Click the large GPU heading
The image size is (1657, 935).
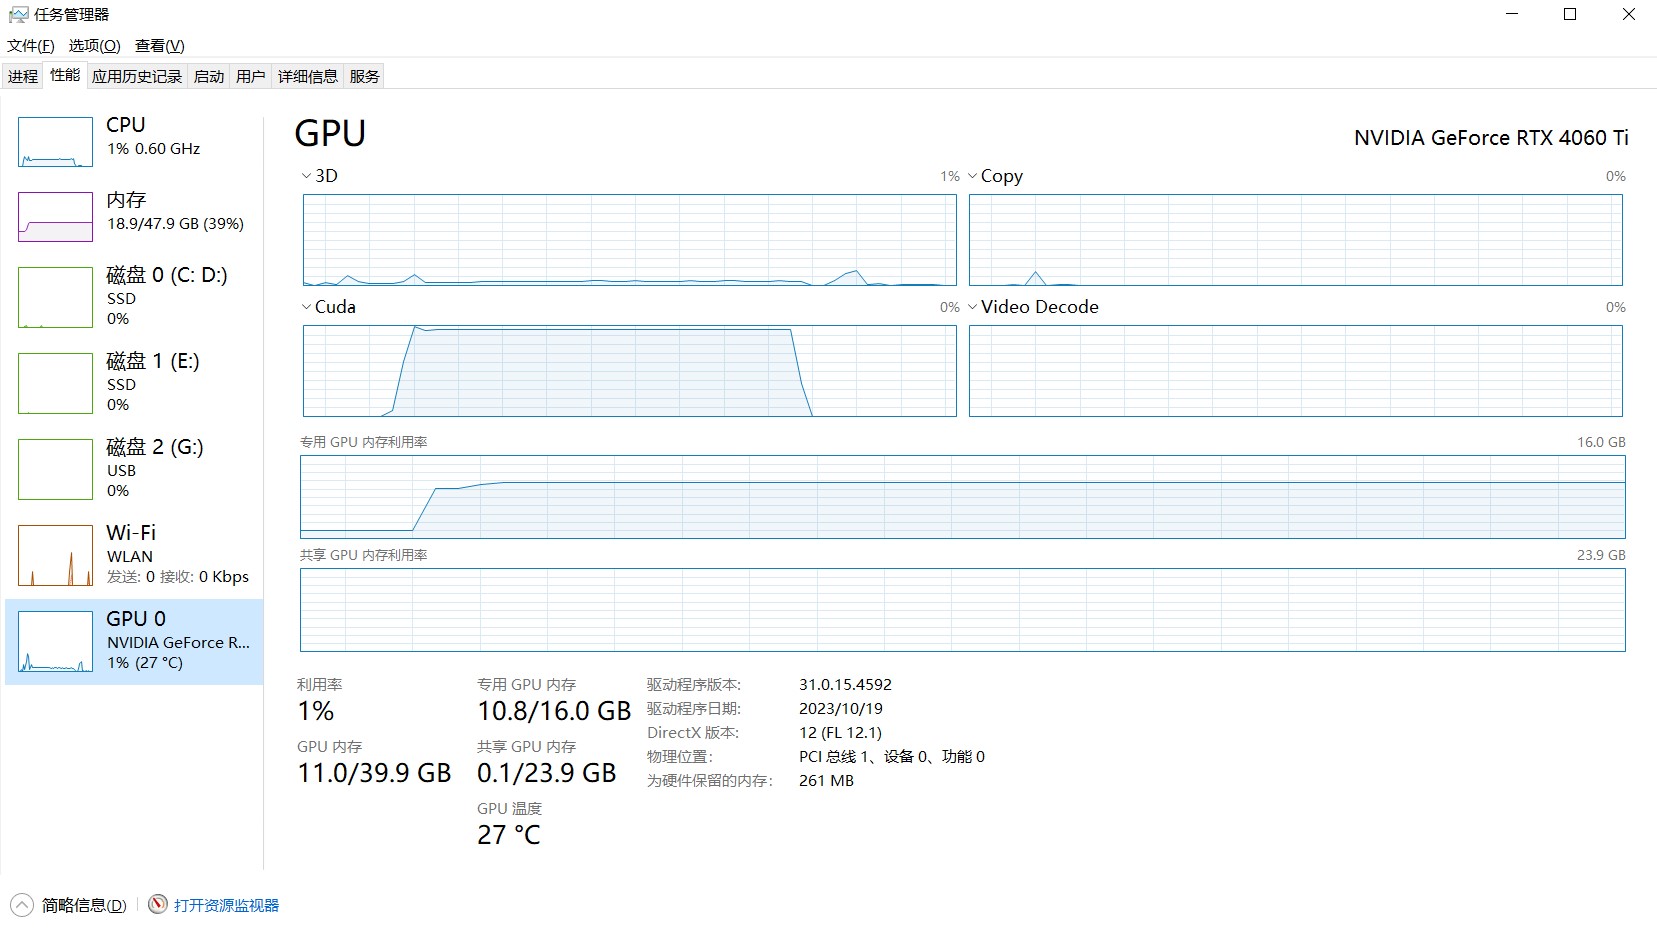pos(330,133)
